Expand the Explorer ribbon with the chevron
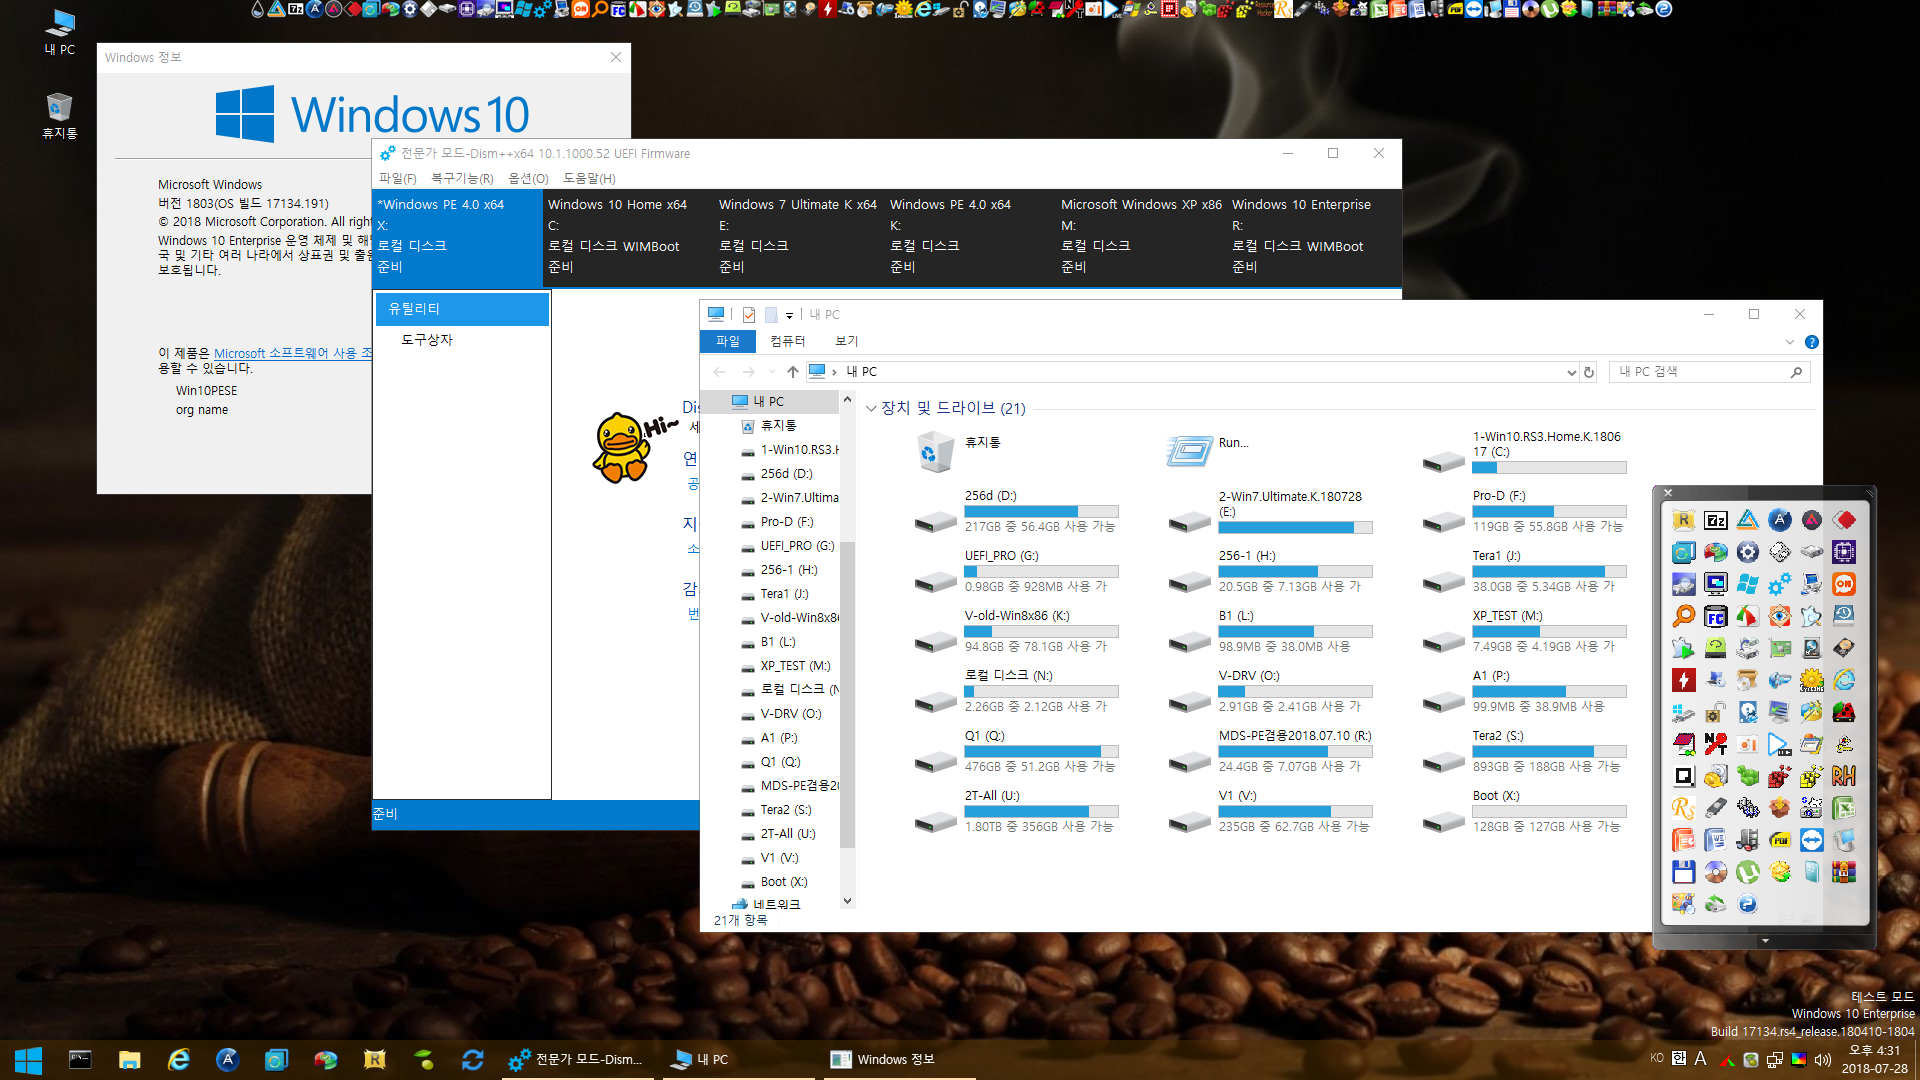Image resolution: width=1920 pixels, height=1080 pixels. 1790,342
